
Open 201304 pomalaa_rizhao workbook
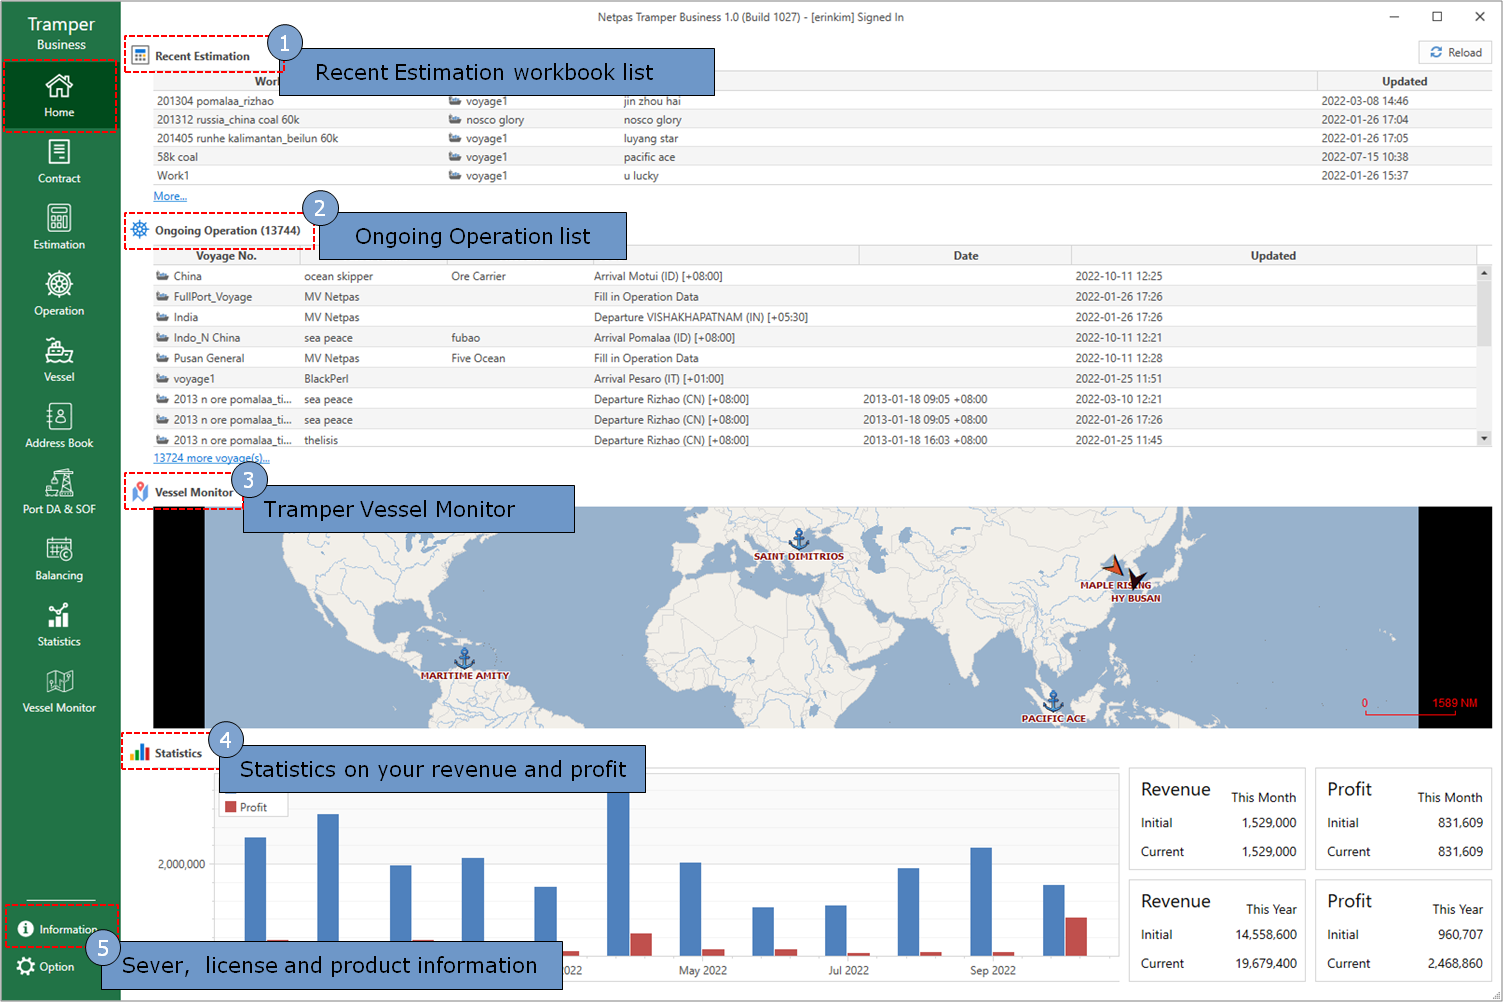[x=215, y=101]
